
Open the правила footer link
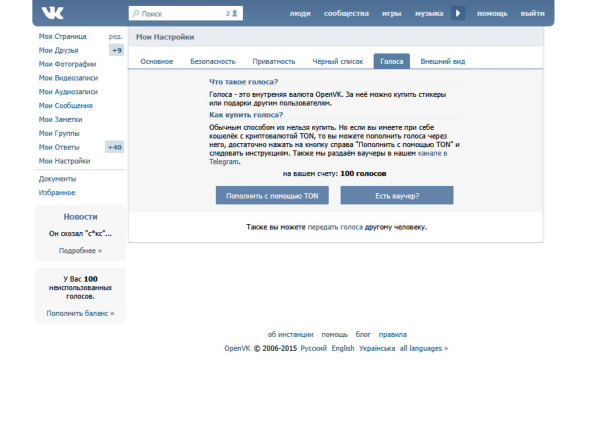coord(393,335)
